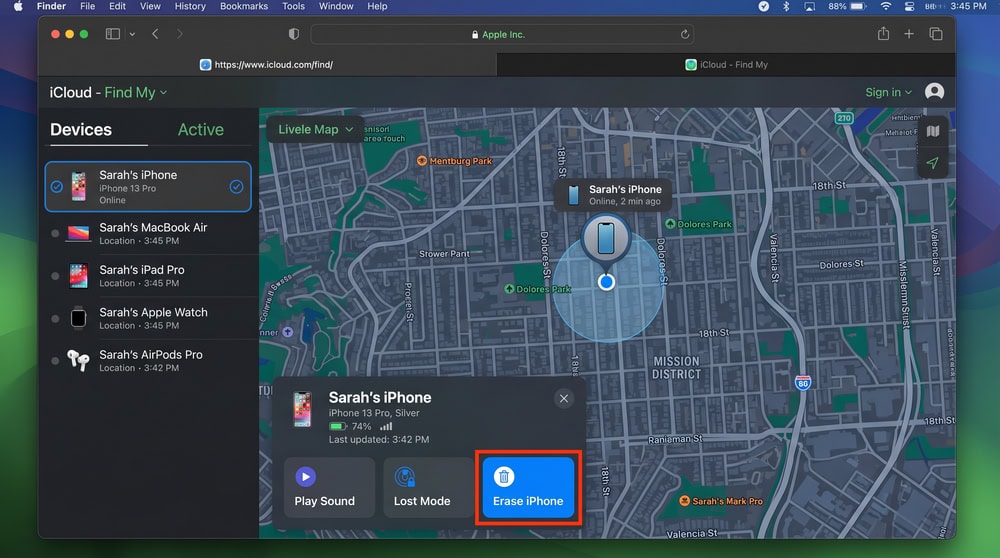Screen dimensions: 1000x558
Task: Close the Sarah's iPhone info card
Action: tap(564, 399)
